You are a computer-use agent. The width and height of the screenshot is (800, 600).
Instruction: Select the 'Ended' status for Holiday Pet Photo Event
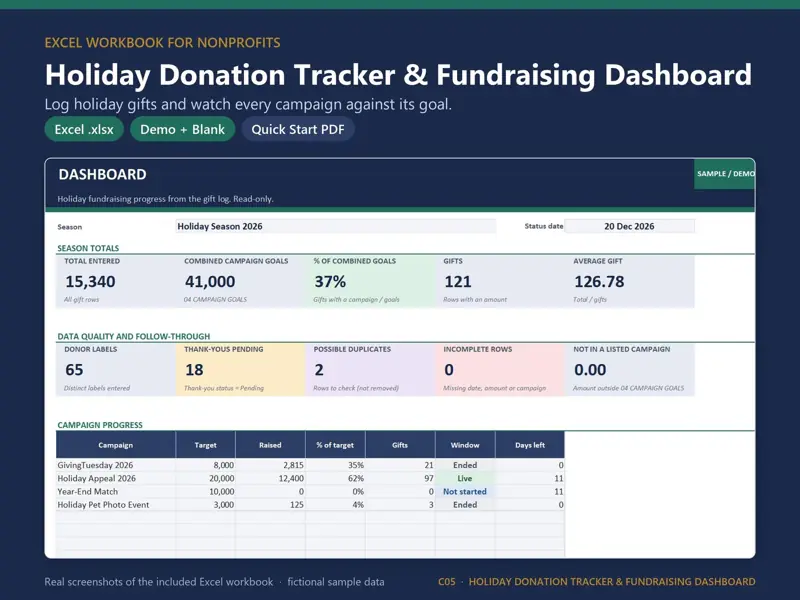coord(465,505)
